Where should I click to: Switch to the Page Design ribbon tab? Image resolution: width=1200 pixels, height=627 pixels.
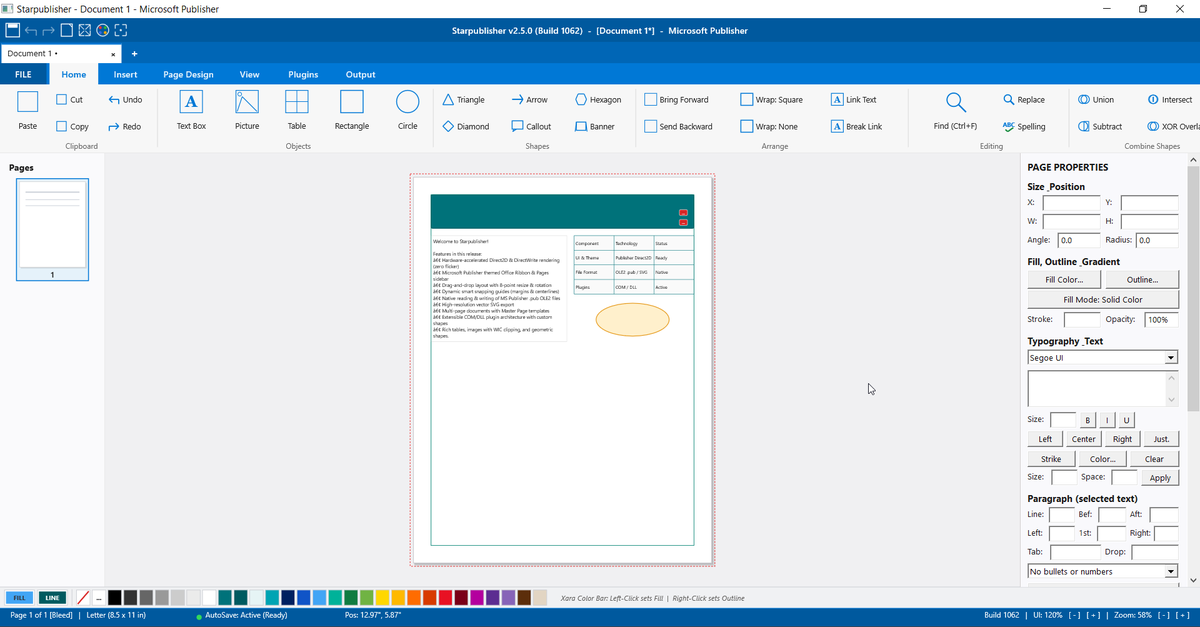coord(188,74)
